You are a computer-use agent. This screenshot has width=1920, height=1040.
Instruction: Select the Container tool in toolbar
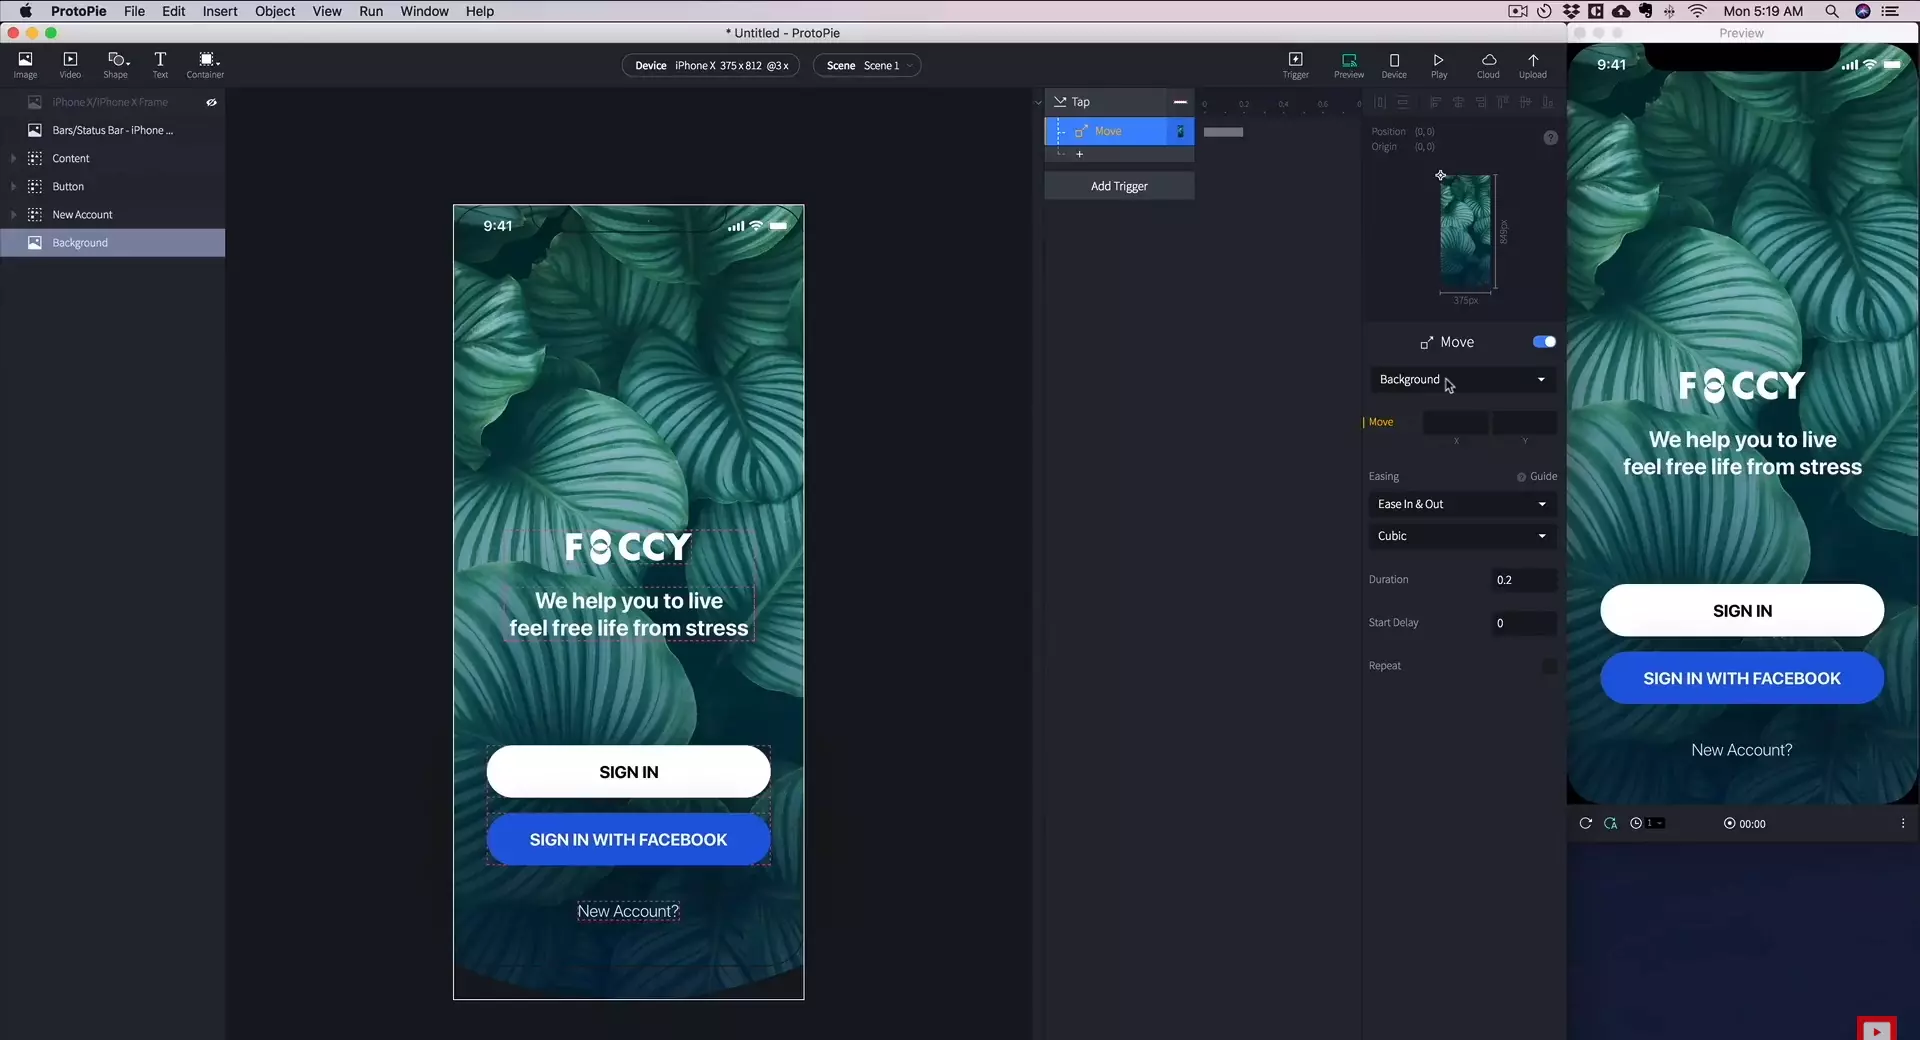[x=206, y=65]
